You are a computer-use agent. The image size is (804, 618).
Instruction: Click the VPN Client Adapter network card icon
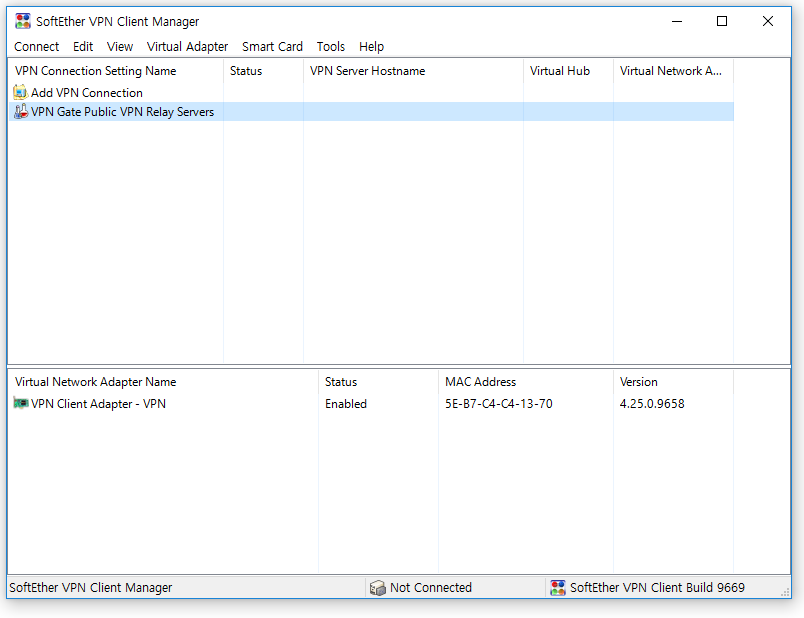coord(21,403)
